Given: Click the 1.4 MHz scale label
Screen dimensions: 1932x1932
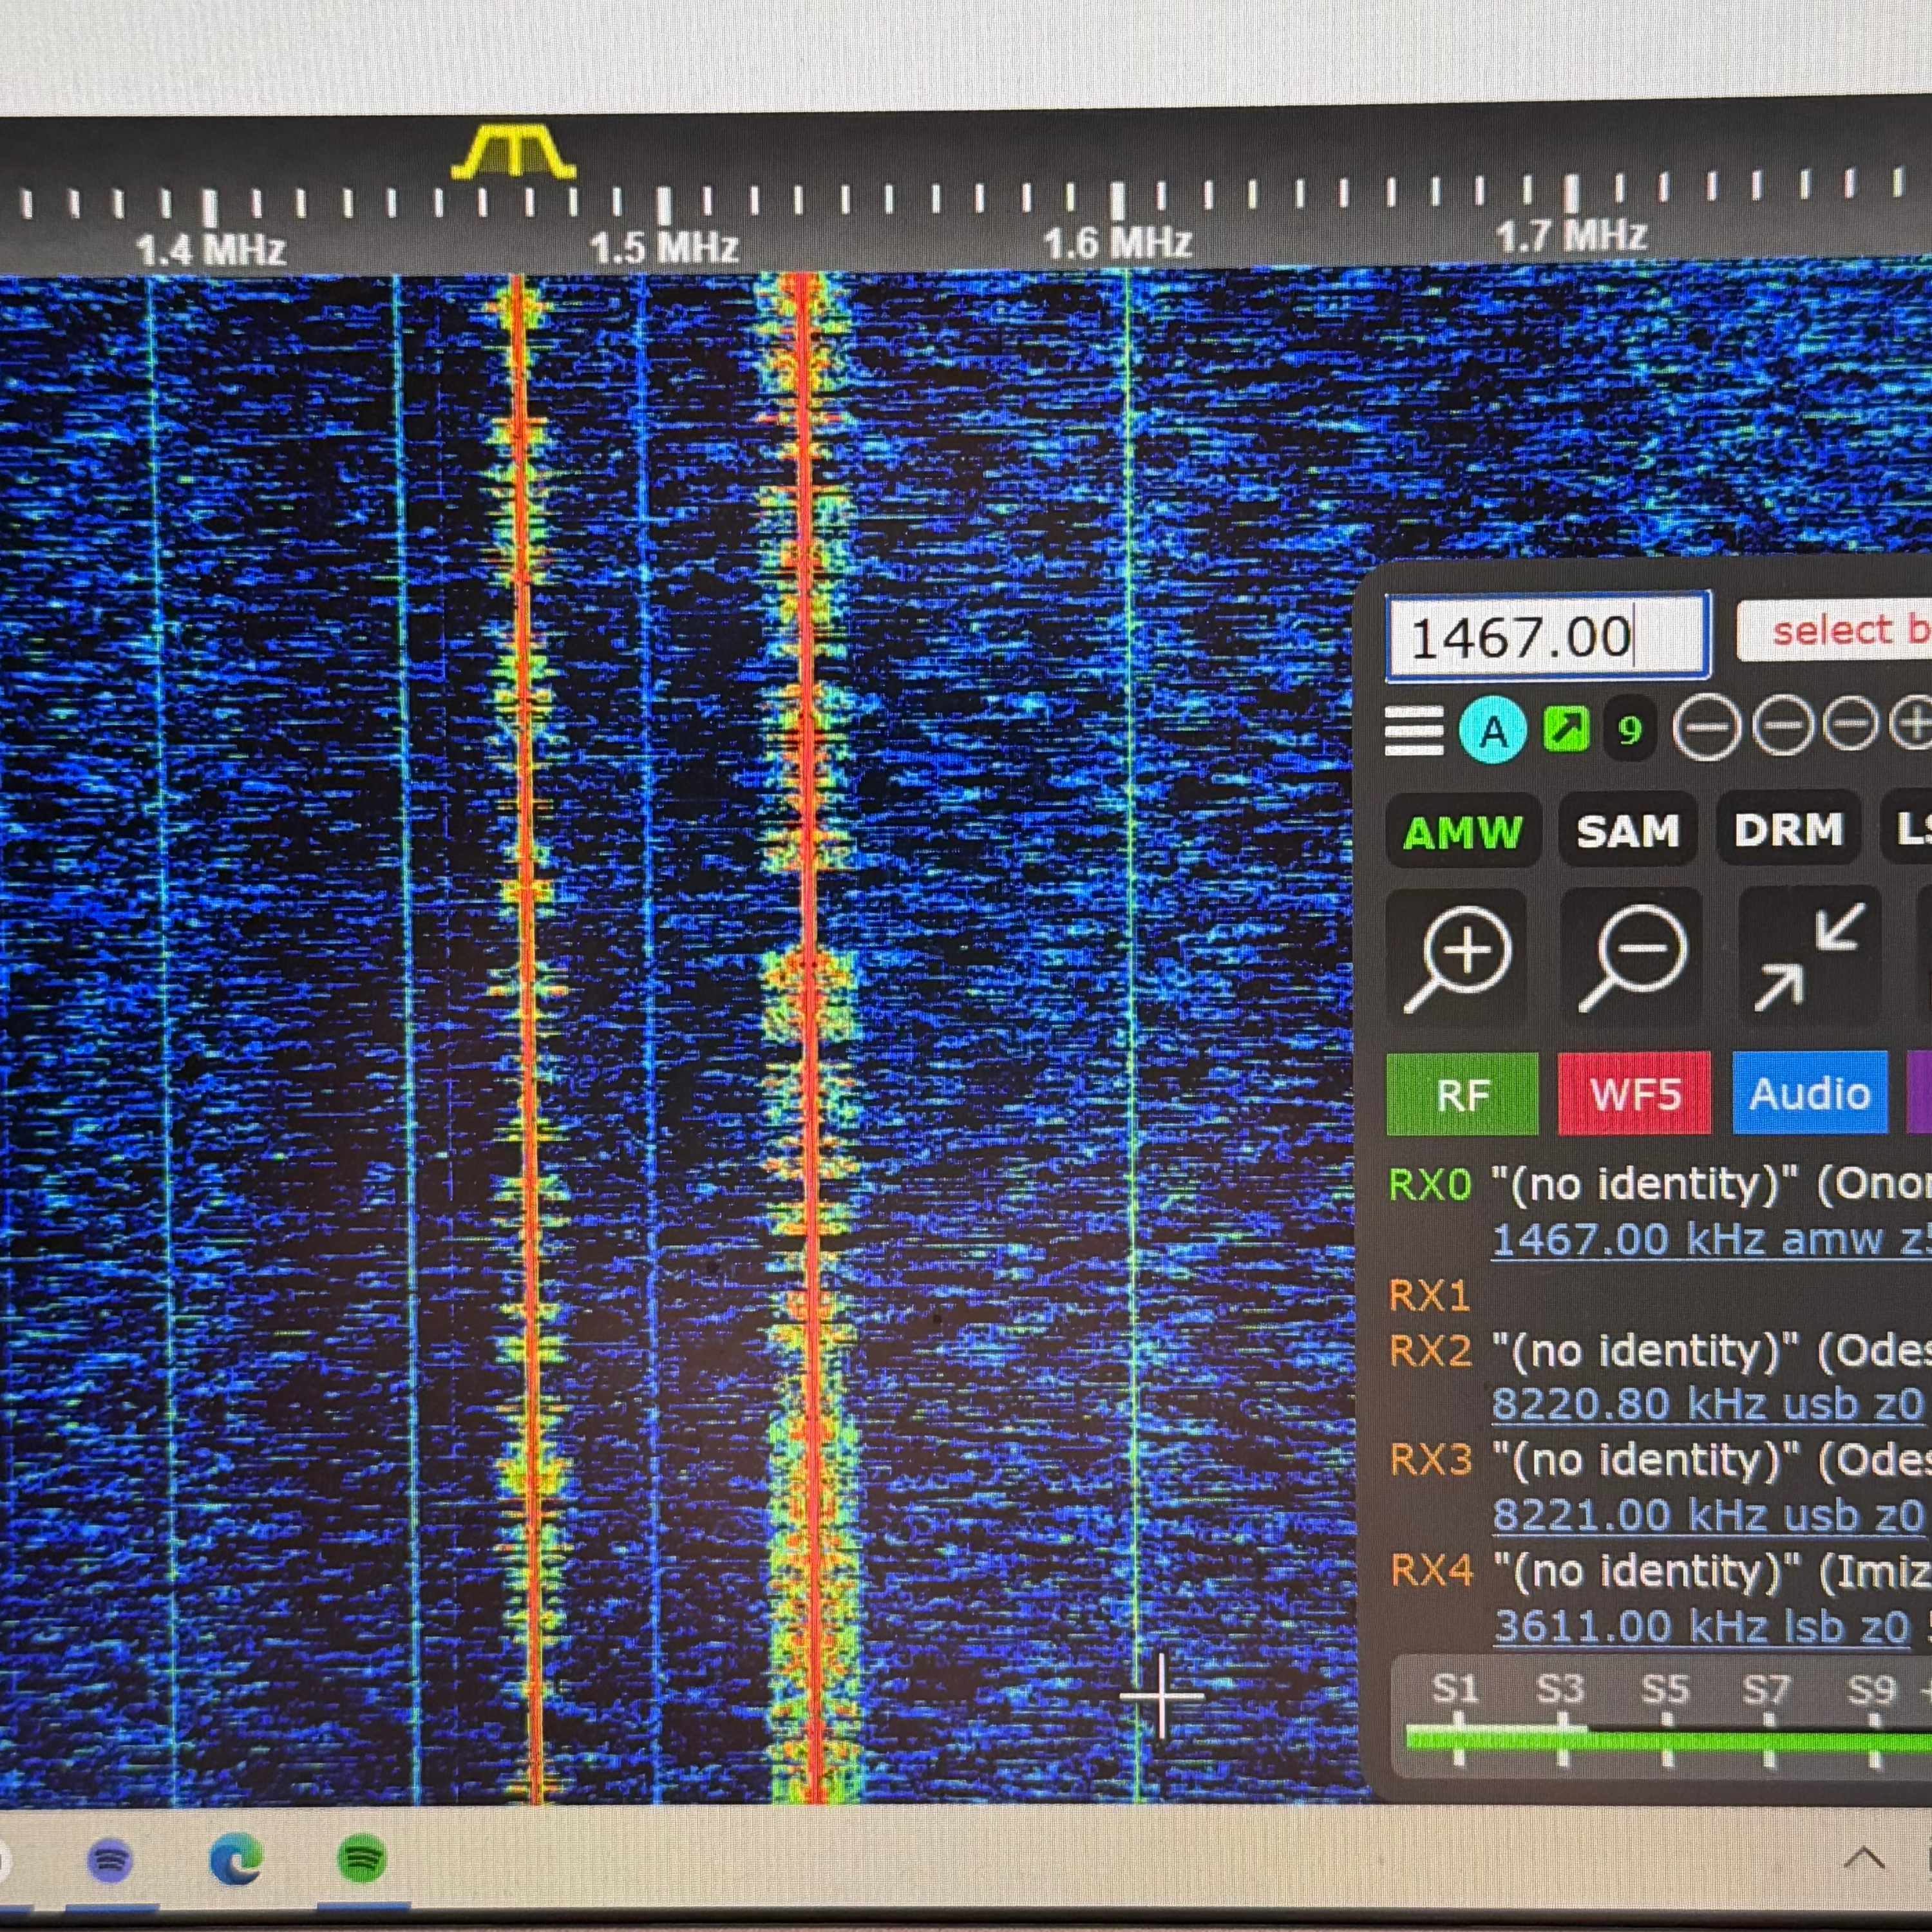Looking at the screenshot, I should point(211,249).
